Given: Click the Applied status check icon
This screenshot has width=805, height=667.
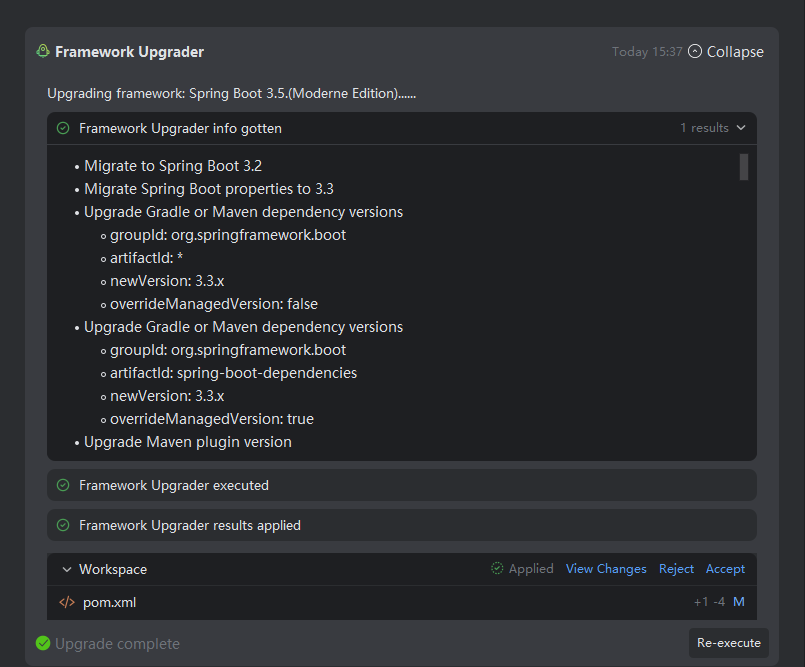Looking at the screenshot, I should pyautogui.click(x=497, y=568).
